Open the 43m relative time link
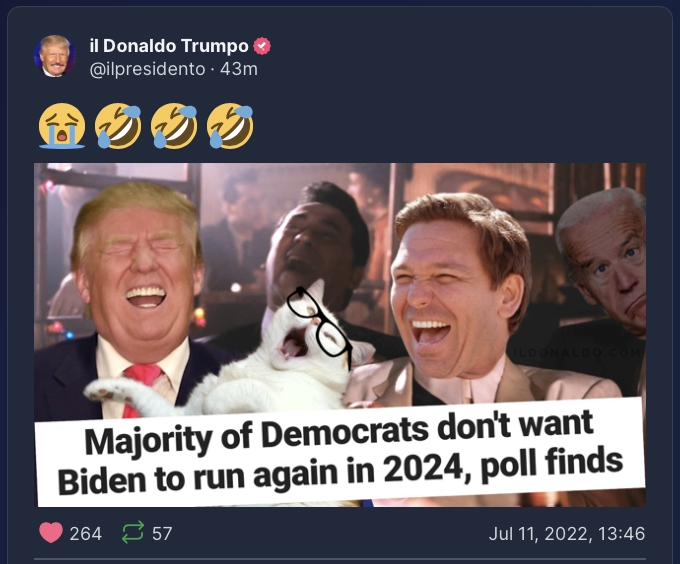The image size is (680, 564). pyautogui.click(x=239, y=69)
